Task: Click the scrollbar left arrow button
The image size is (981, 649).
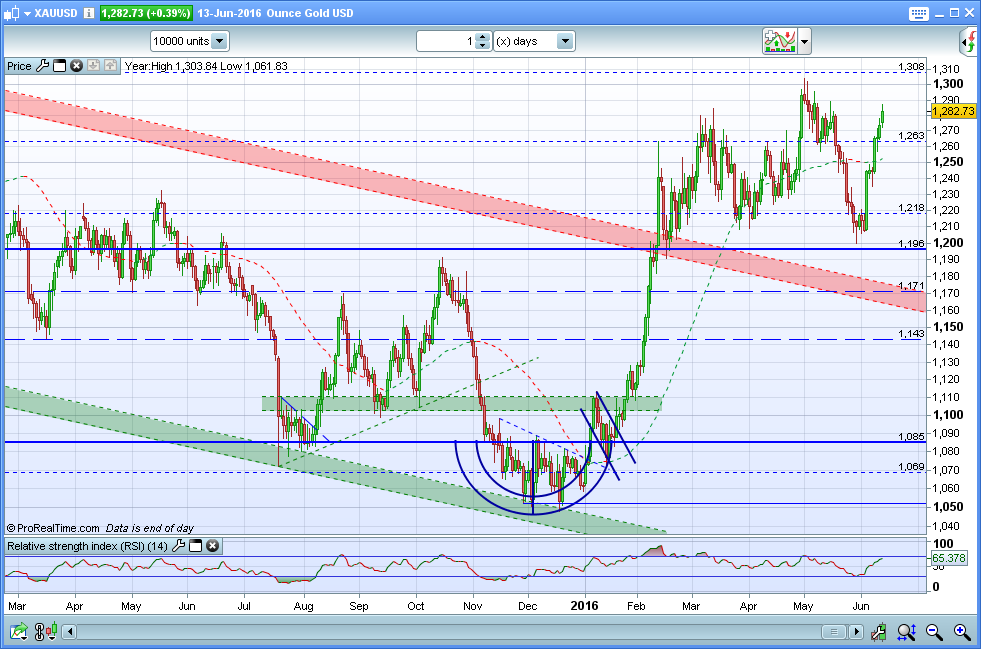Action: (69, 631)
